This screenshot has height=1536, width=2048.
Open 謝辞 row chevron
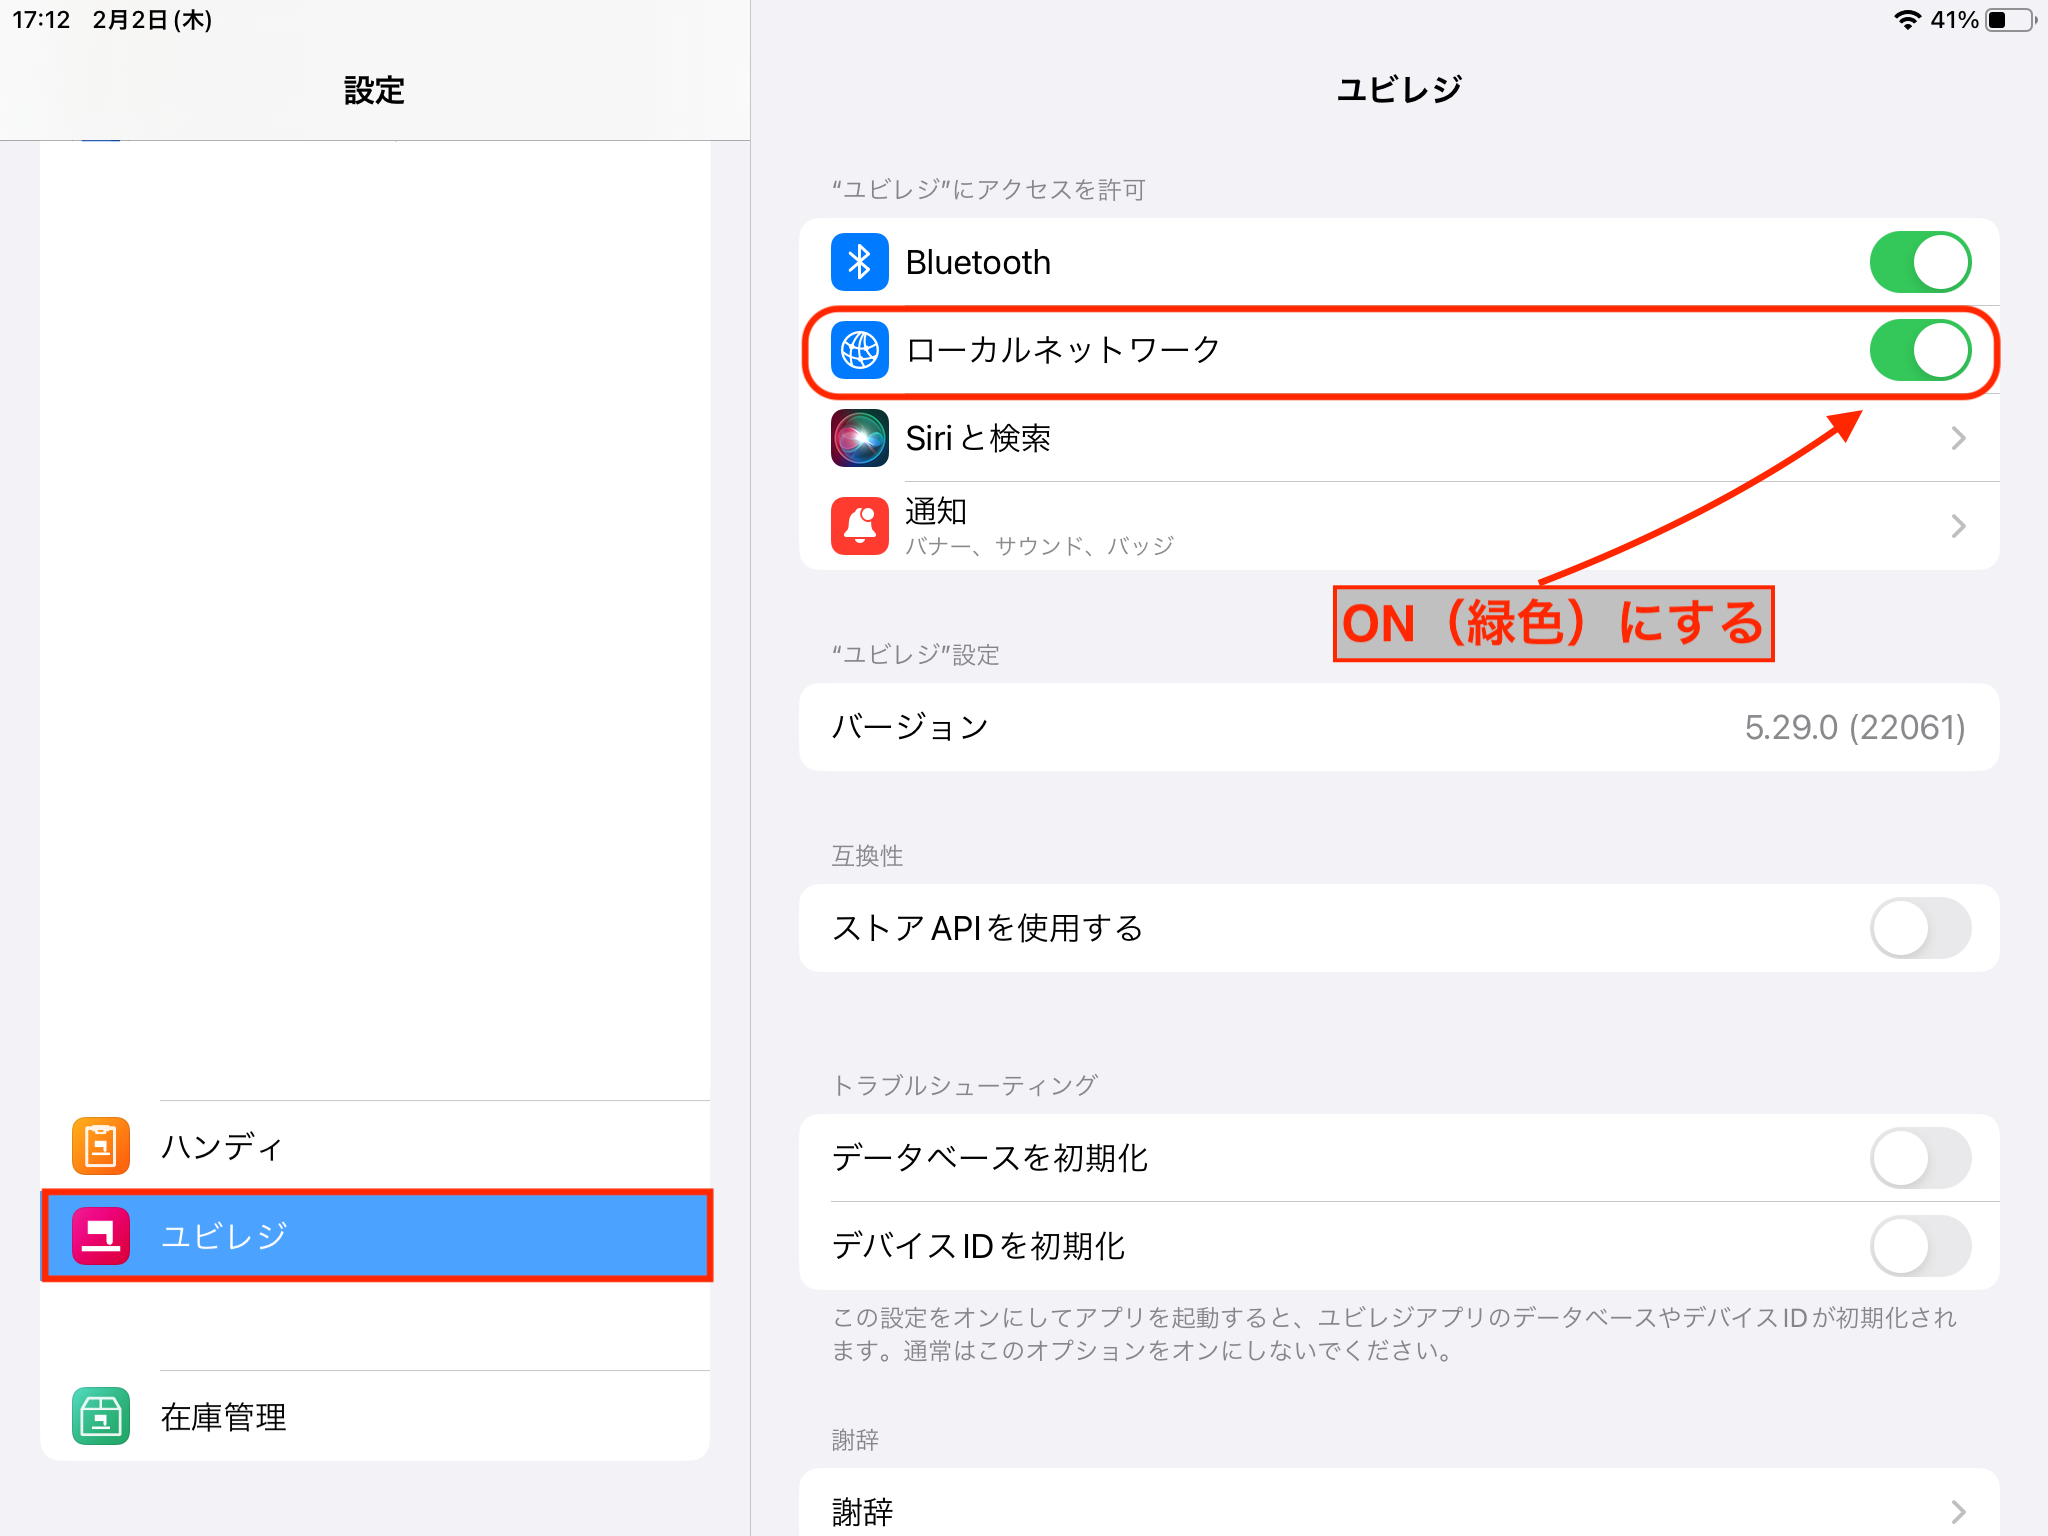coord(1958,1512)
